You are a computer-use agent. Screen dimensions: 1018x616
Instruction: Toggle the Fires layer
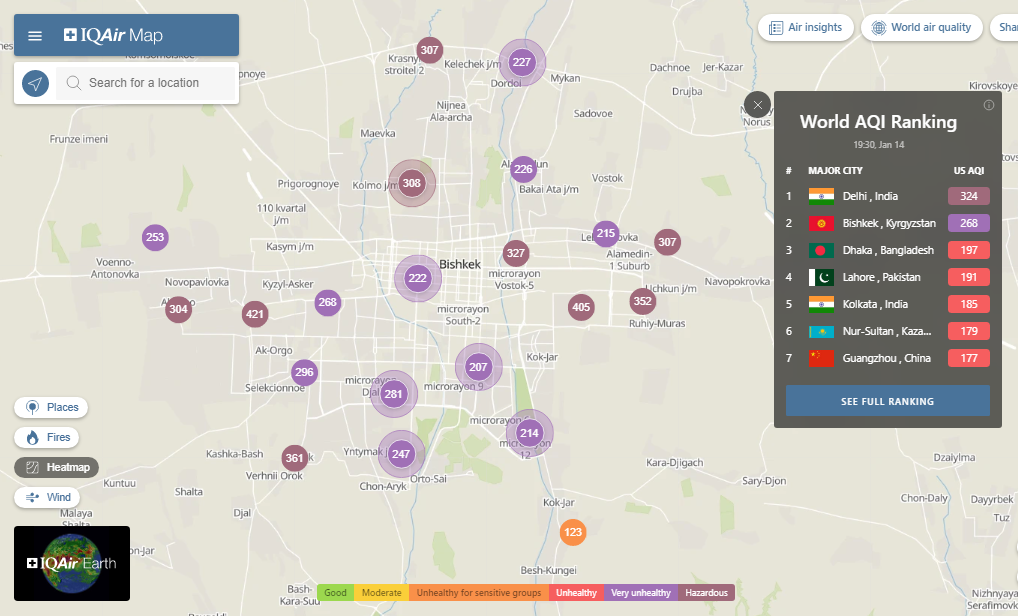click(47, 437)
